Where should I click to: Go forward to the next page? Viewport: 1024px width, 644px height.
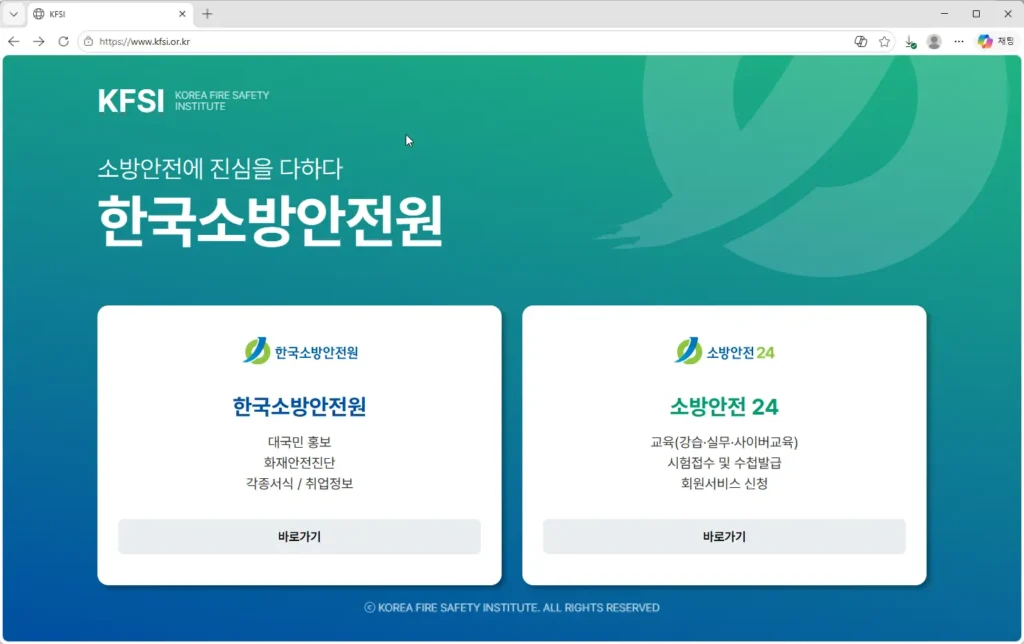coord(39,41)
